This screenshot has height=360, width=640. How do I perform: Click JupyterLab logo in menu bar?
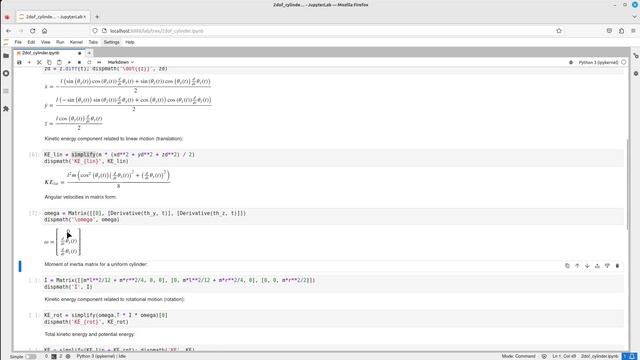[6, 42]
